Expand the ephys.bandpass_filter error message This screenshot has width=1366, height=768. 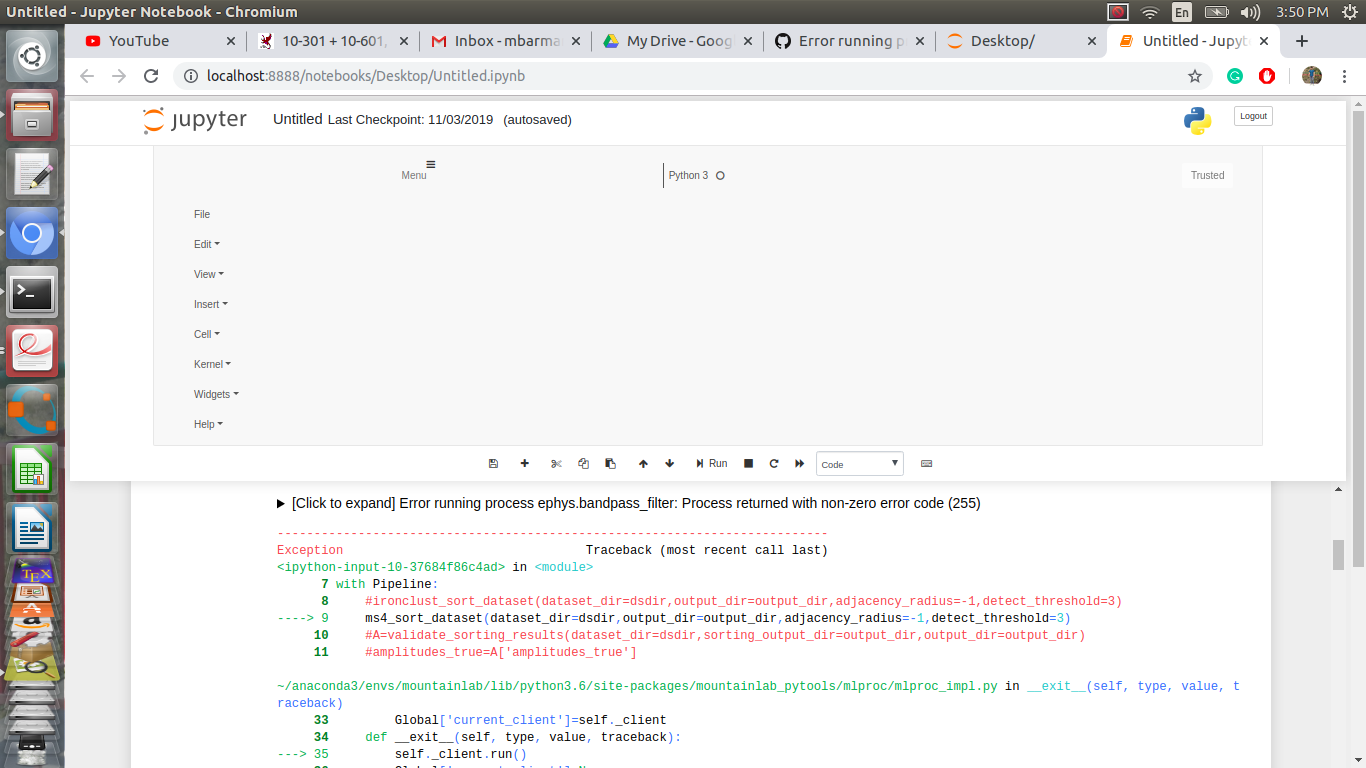point(281,503)
